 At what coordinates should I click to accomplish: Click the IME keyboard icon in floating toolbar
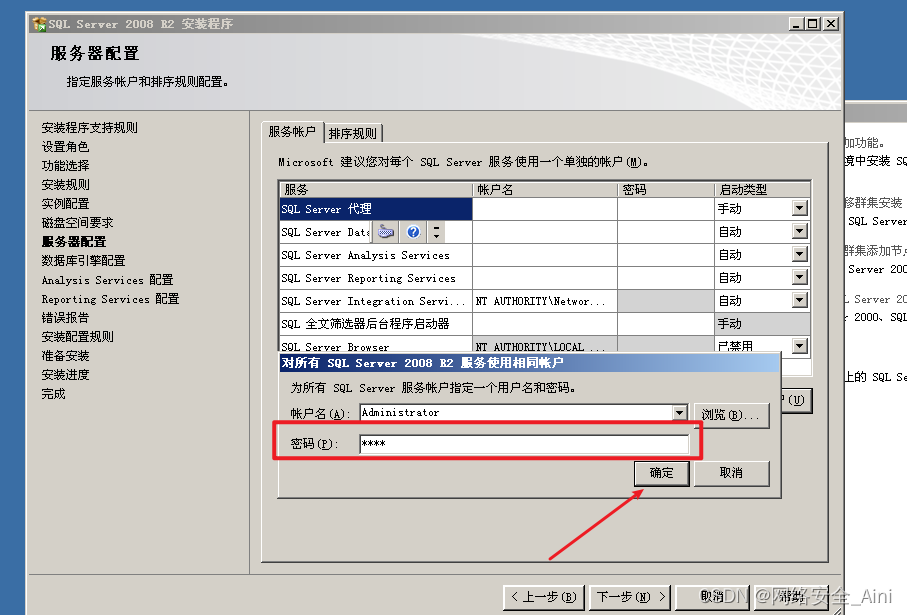tap(386, 232)
